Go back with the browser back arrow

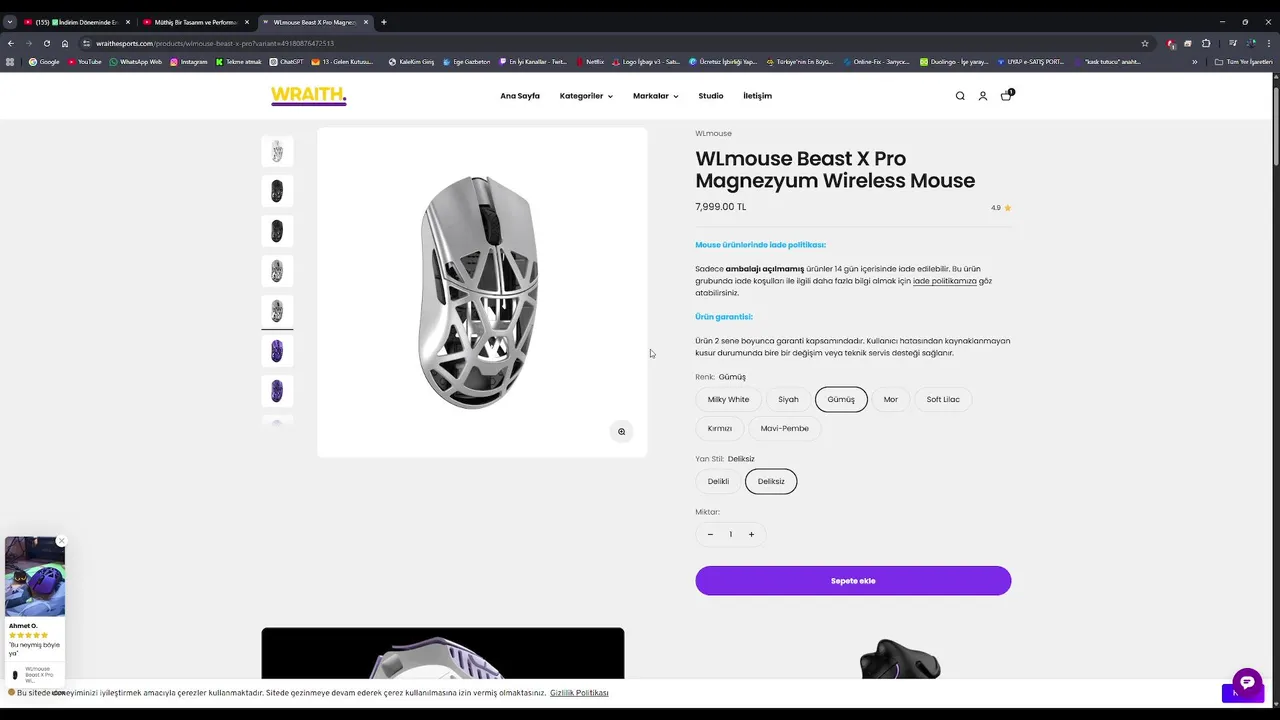click(11, 43)
